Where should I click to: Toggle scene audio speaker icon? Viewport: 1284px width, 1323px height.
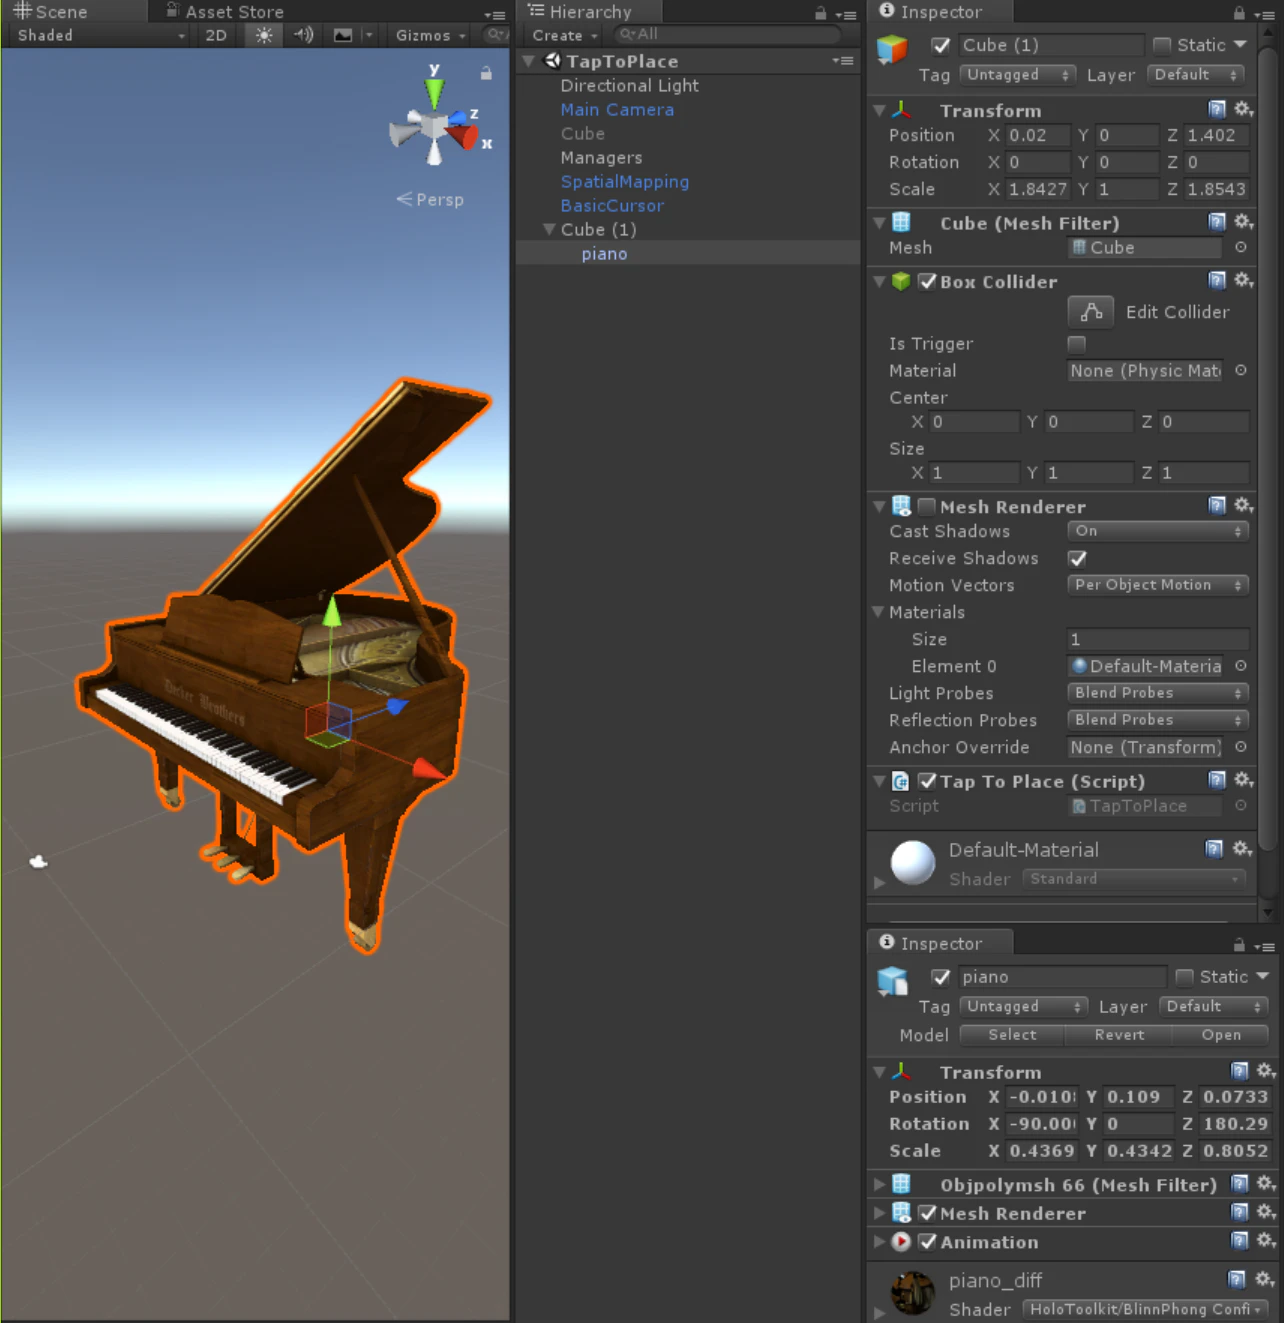(303, 35)
